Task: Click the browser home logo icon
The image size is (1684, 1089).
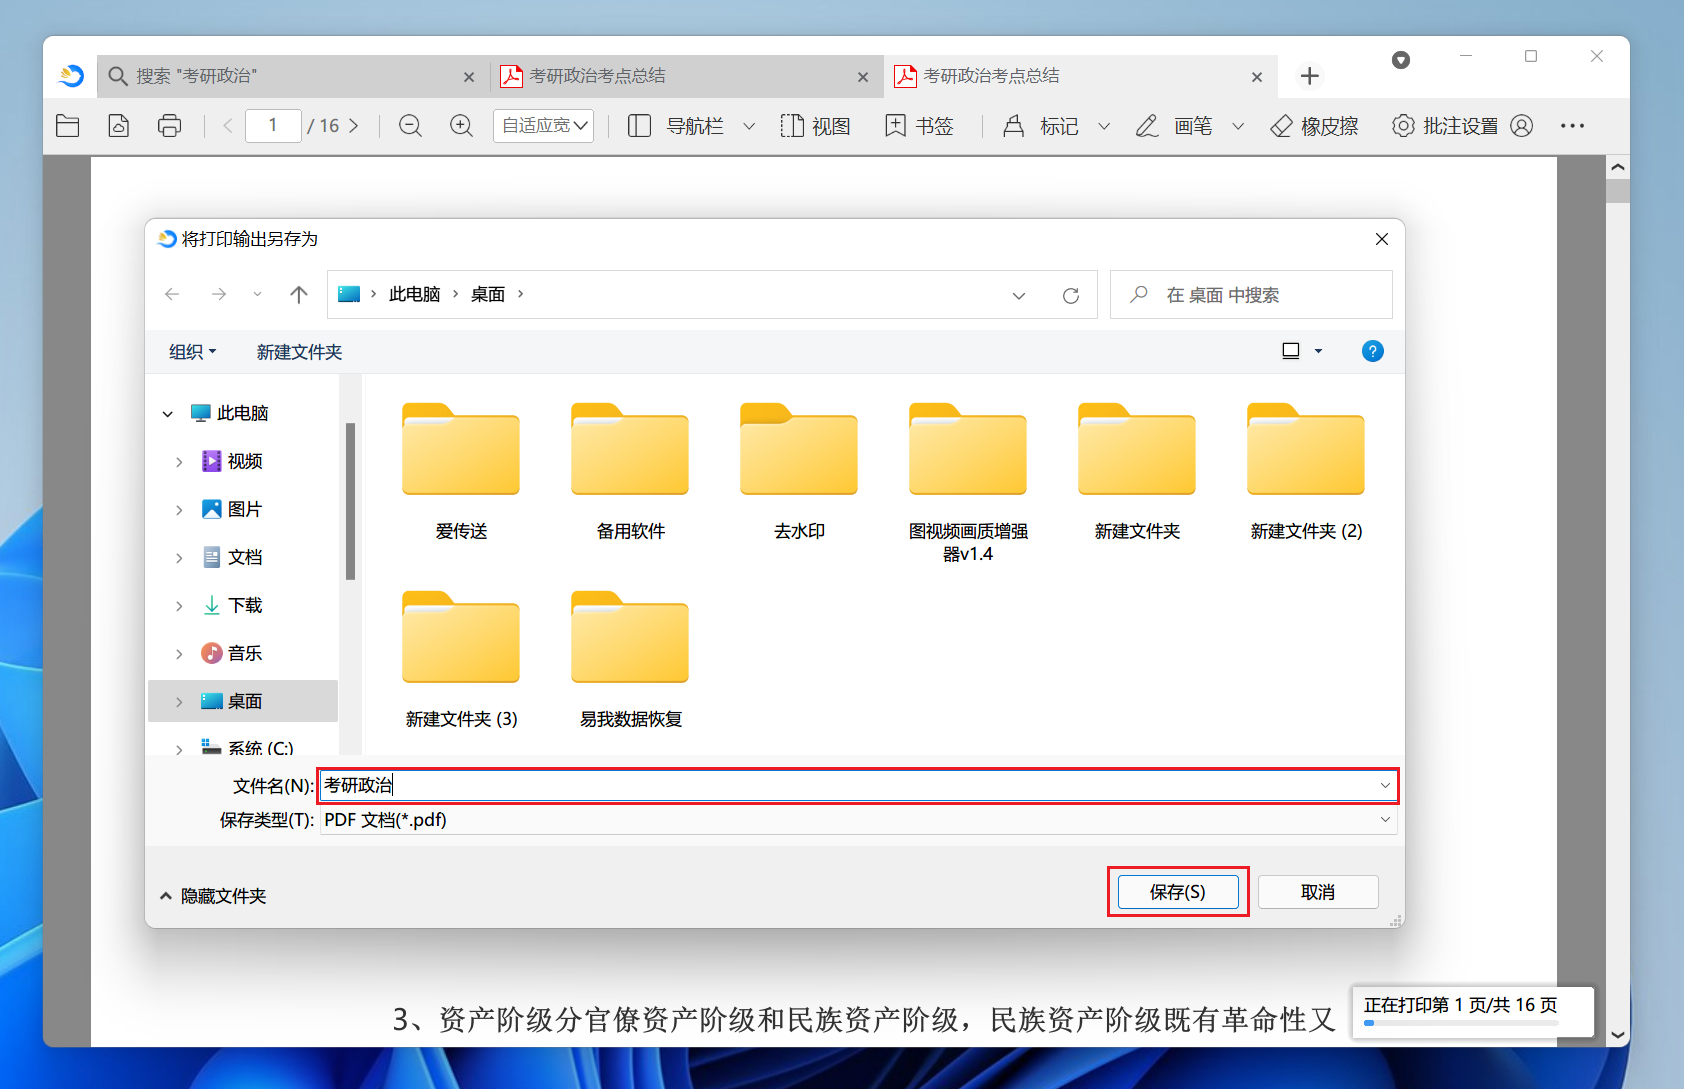Action: point(71,76)
